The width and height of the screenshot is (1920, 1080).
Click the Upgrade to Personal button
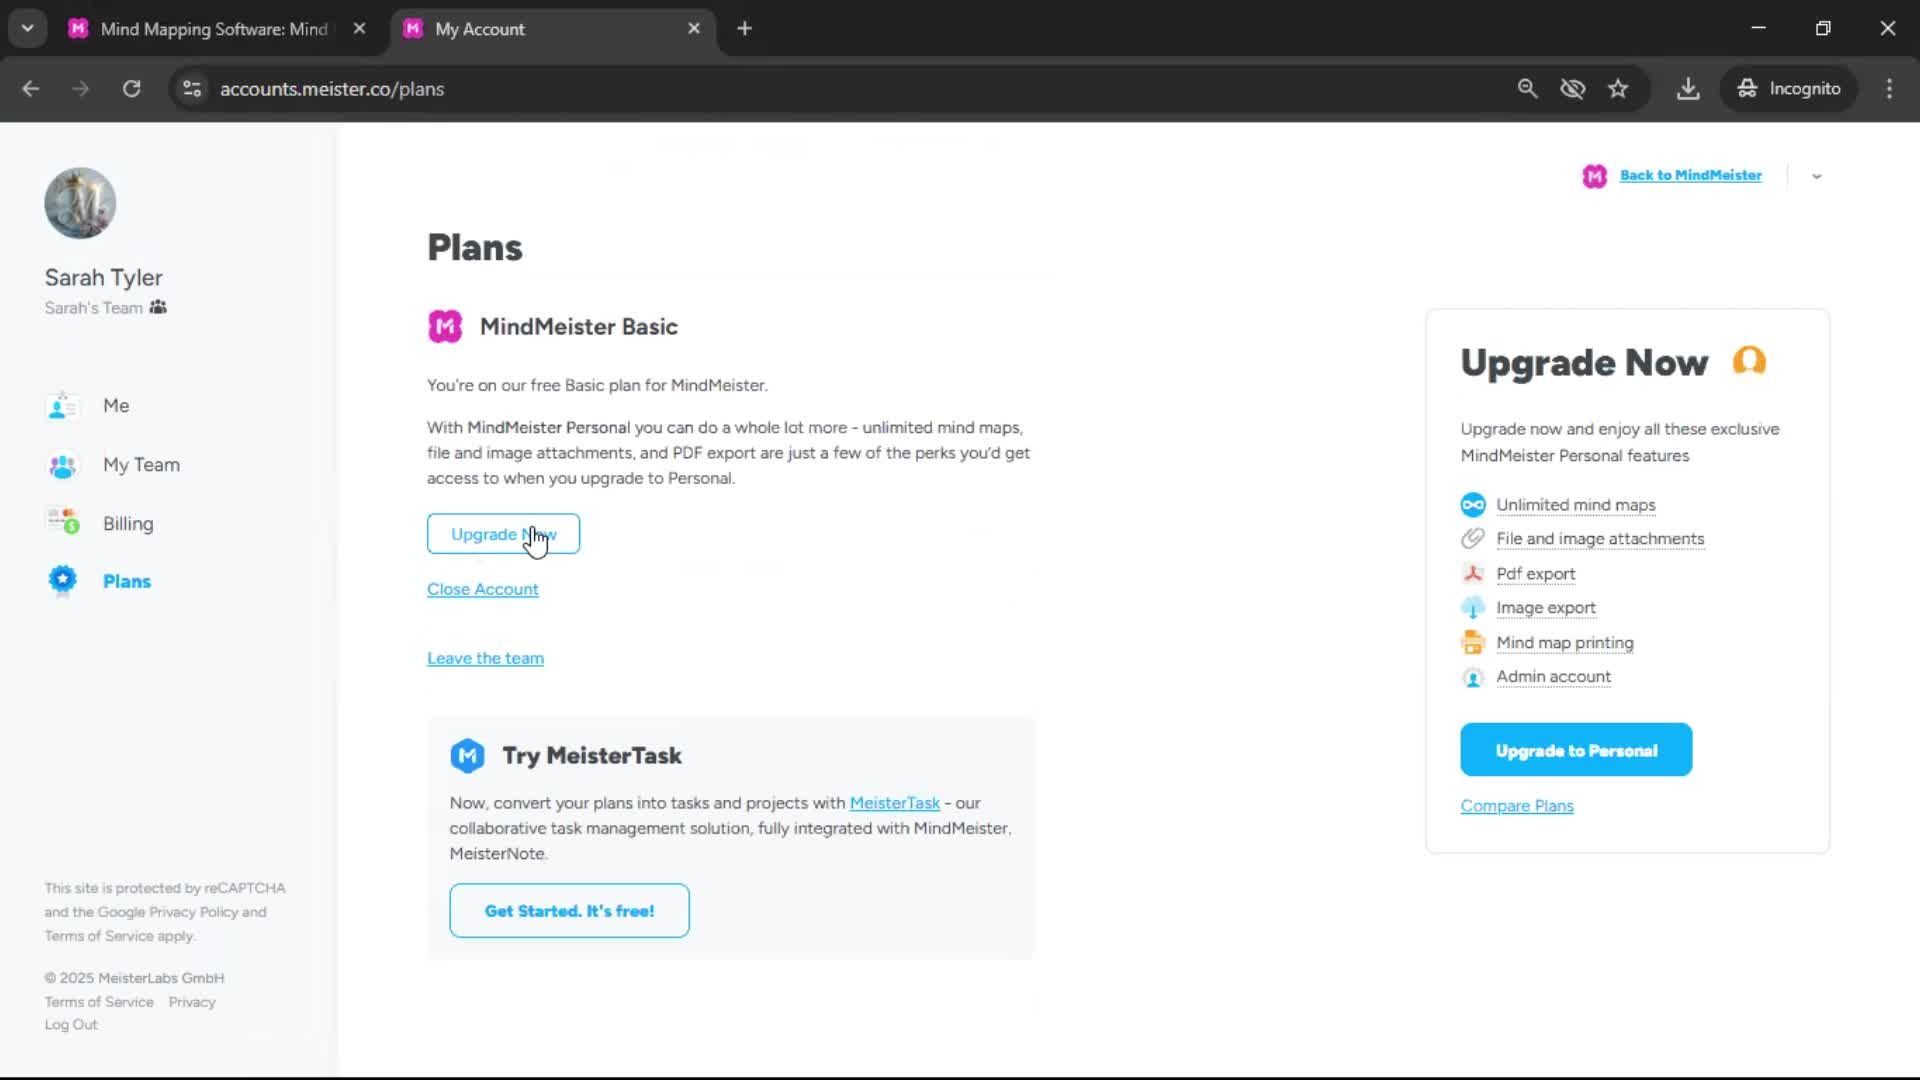1576,750
